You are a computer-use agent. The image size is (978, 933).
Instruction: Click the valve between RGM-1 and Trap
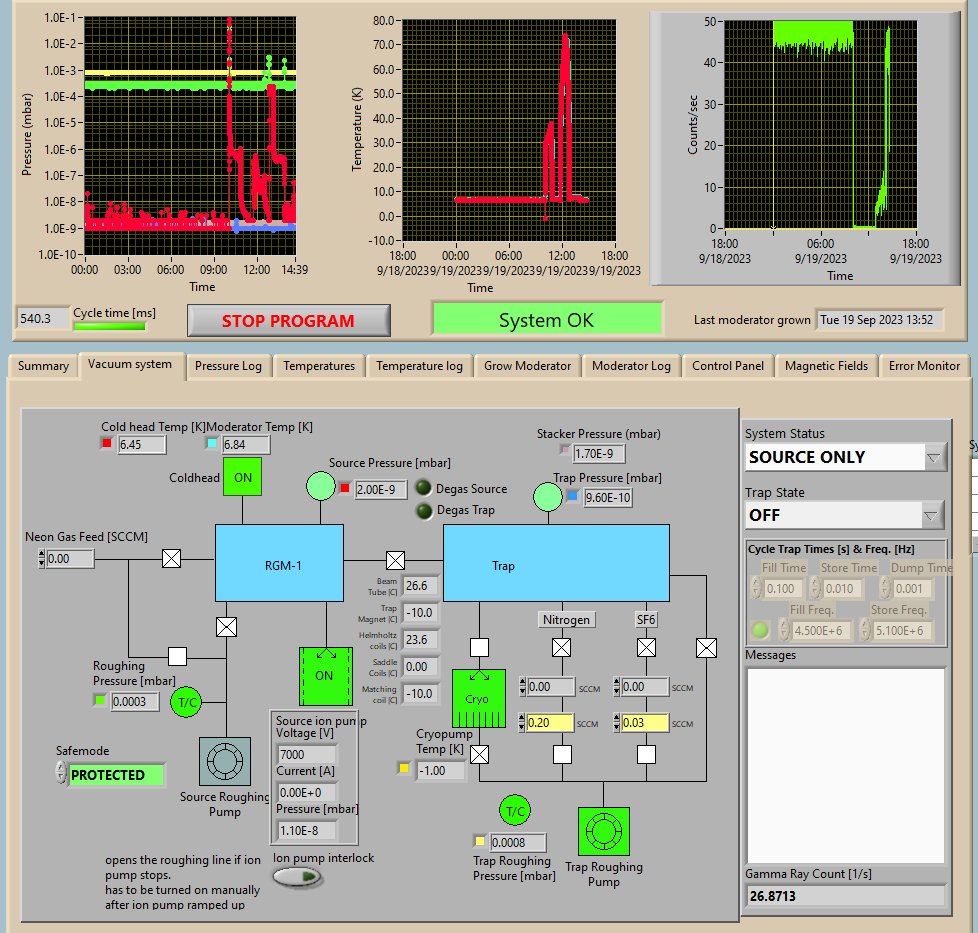pos(396,559)
